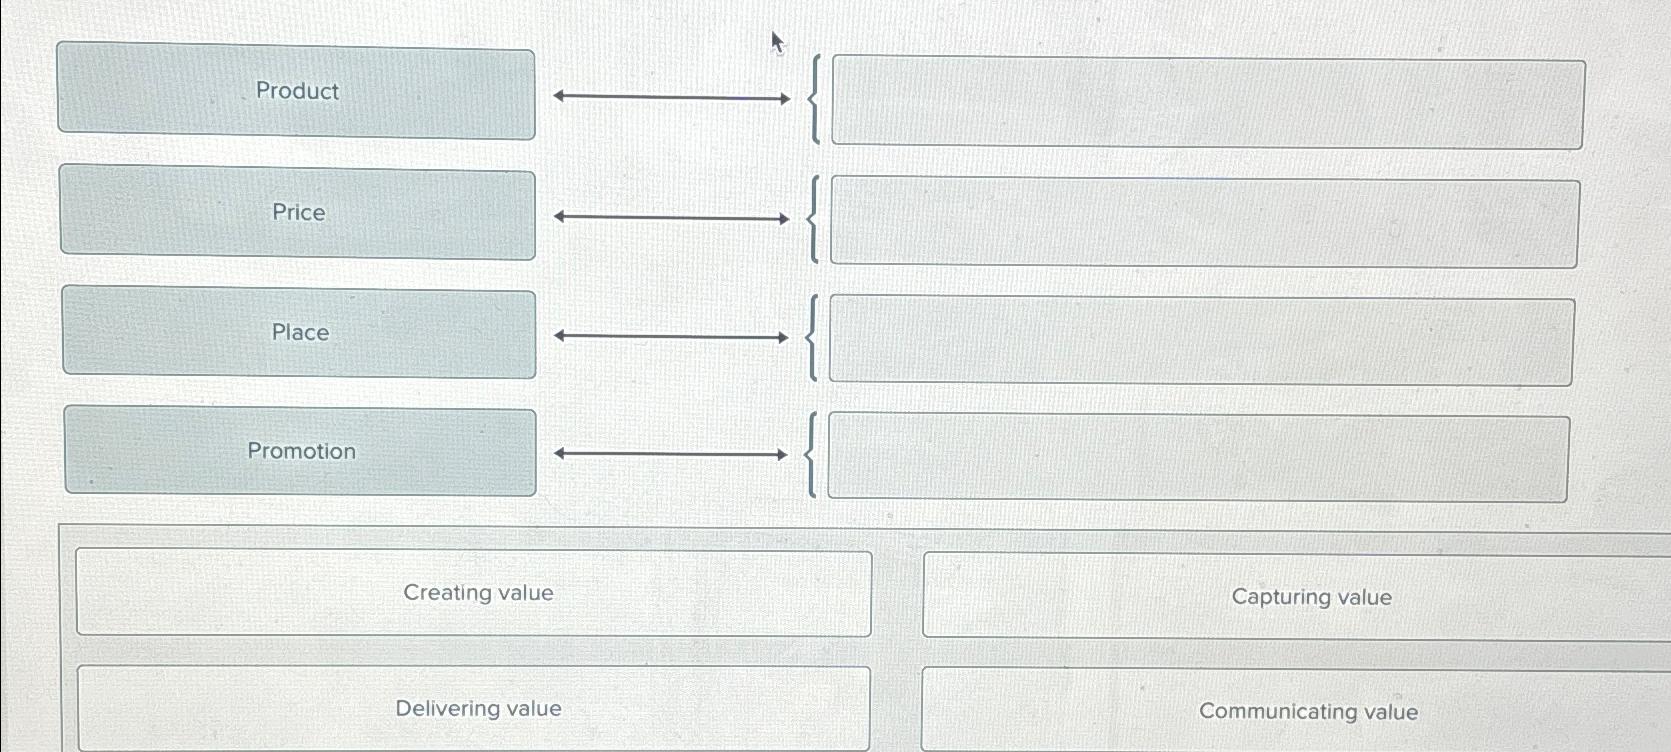Select the Promotion box
This screenshot has height=752, width=1671.
coord(301,452)
